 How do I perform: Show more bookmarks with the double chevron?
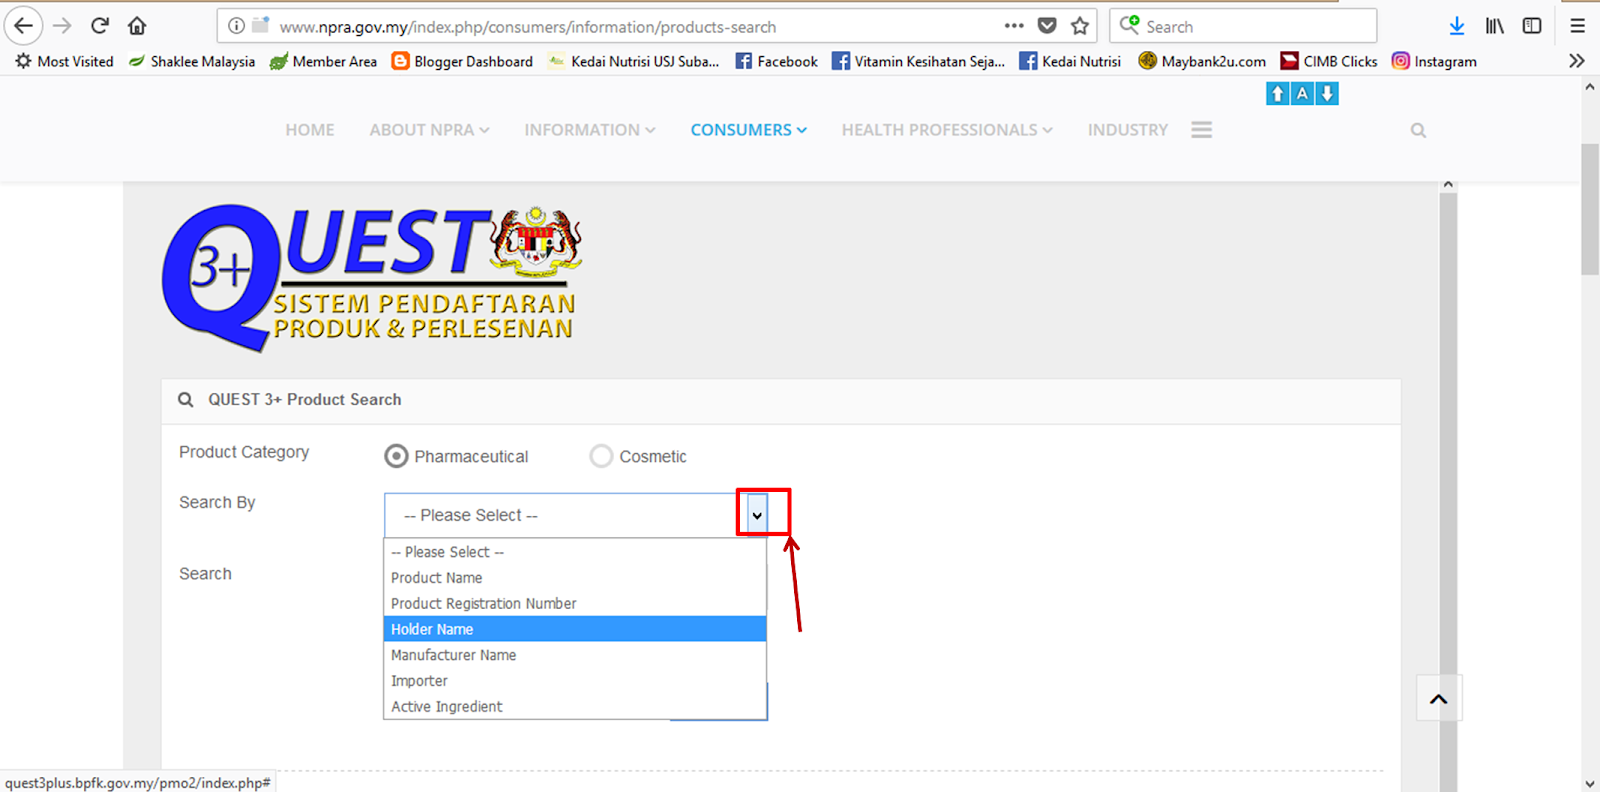click(x=1577, y=61)
